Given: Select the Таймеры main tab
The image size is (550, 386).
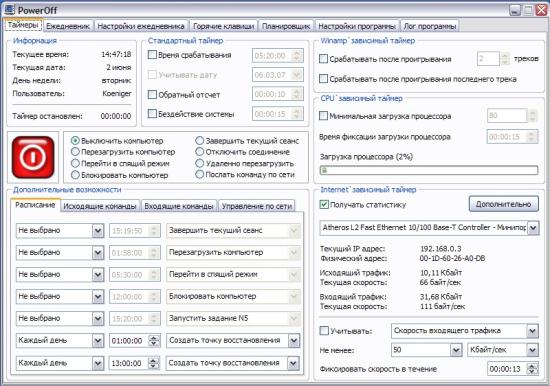Looking at the screenshot, I should [x=23, y=25].
